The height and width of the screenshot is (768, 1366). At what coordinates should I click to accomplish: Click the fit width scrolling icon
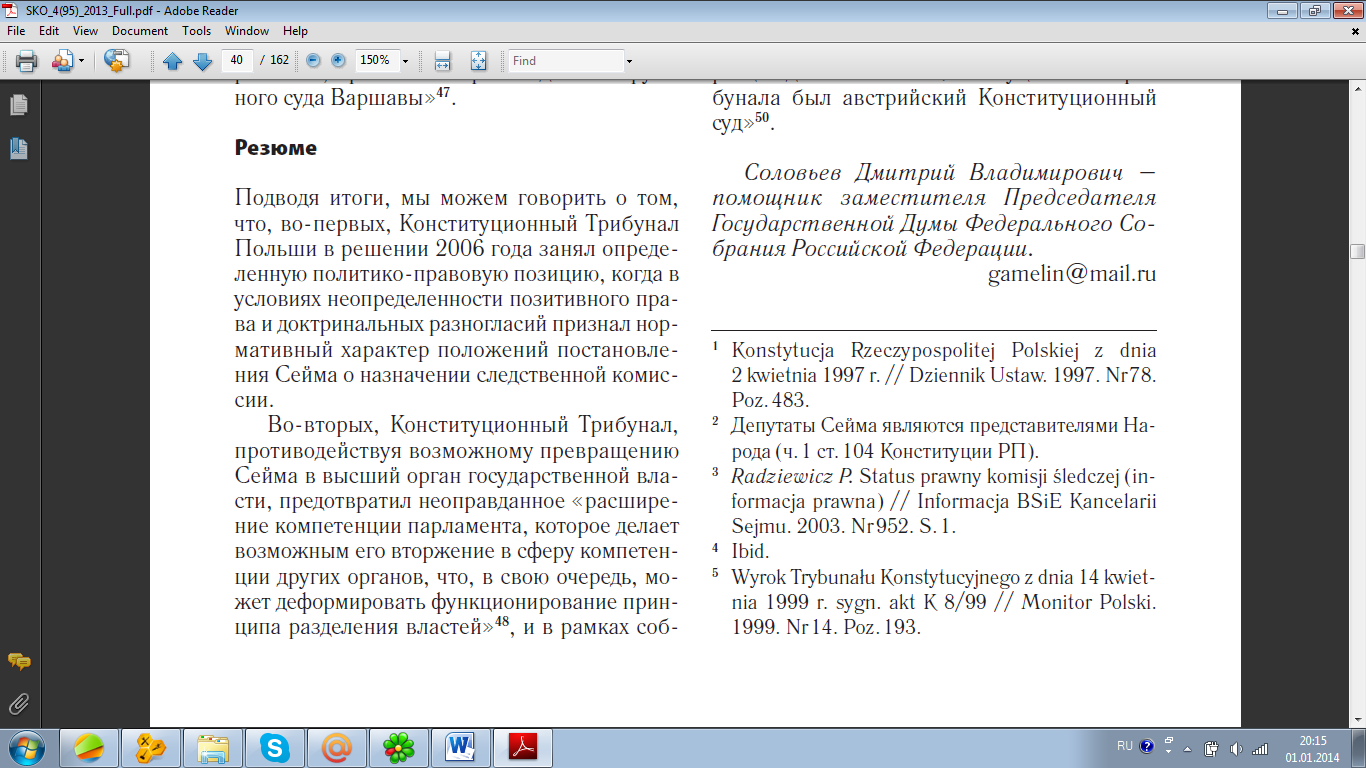click(x=443, y=61)
